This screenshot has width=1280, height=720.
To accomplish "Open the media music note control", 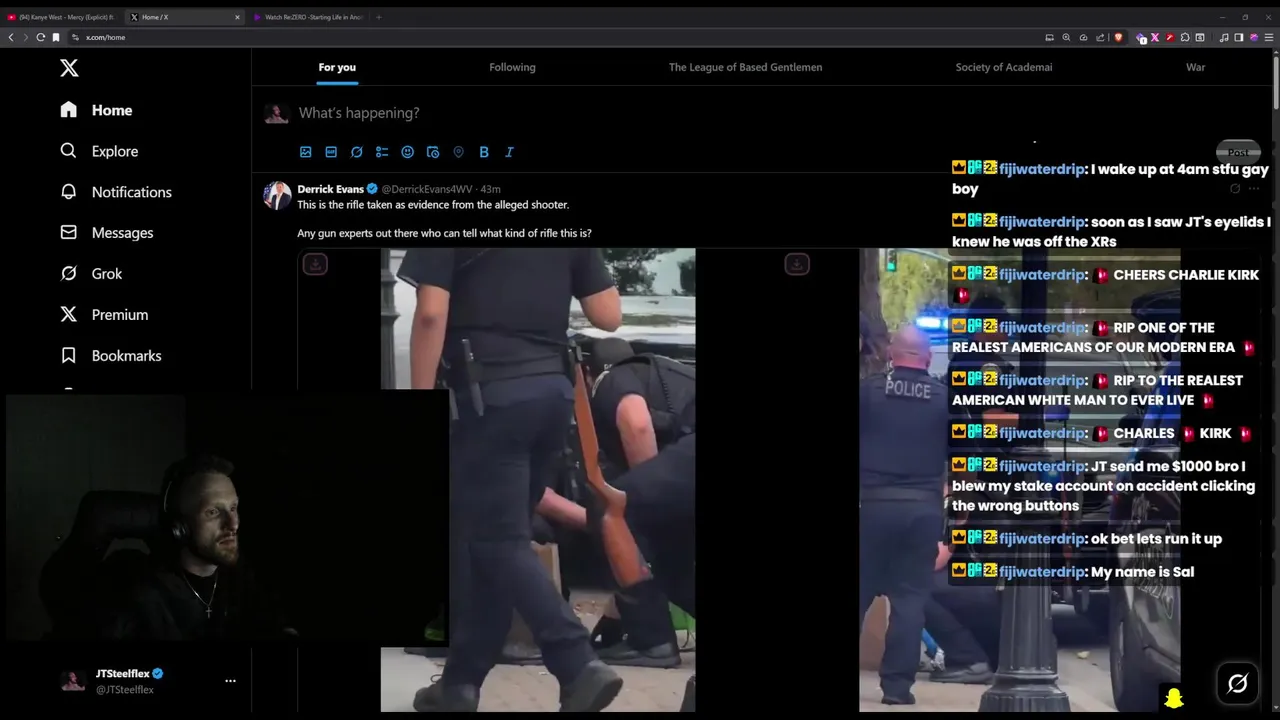I will 1224,37.
